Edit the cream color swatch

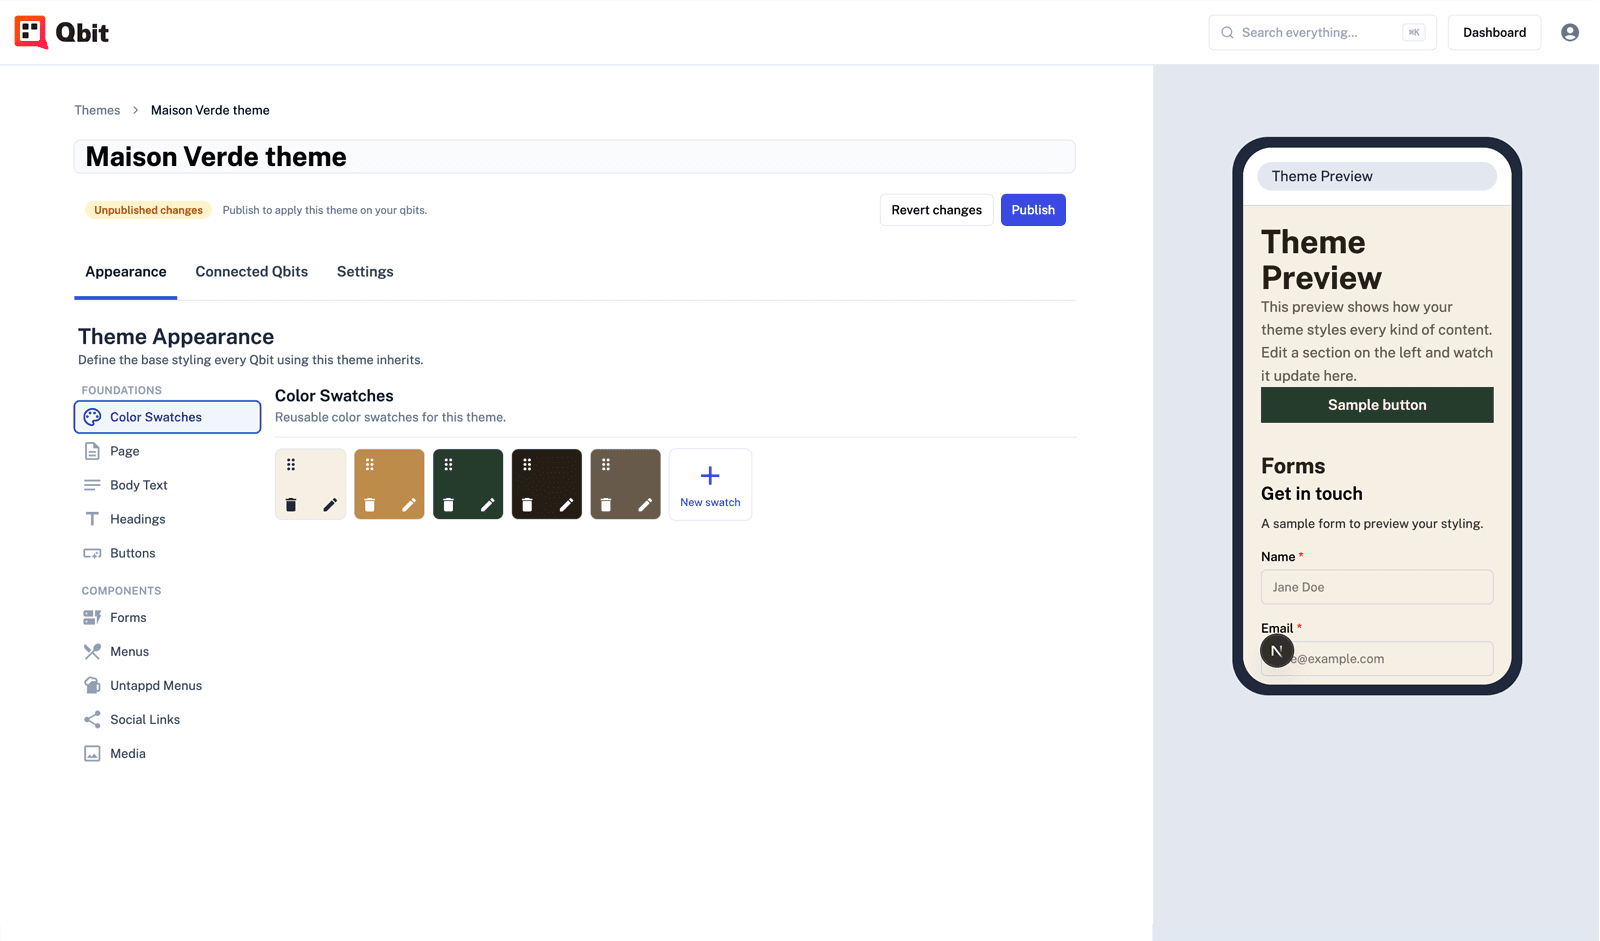click(330, 505)
